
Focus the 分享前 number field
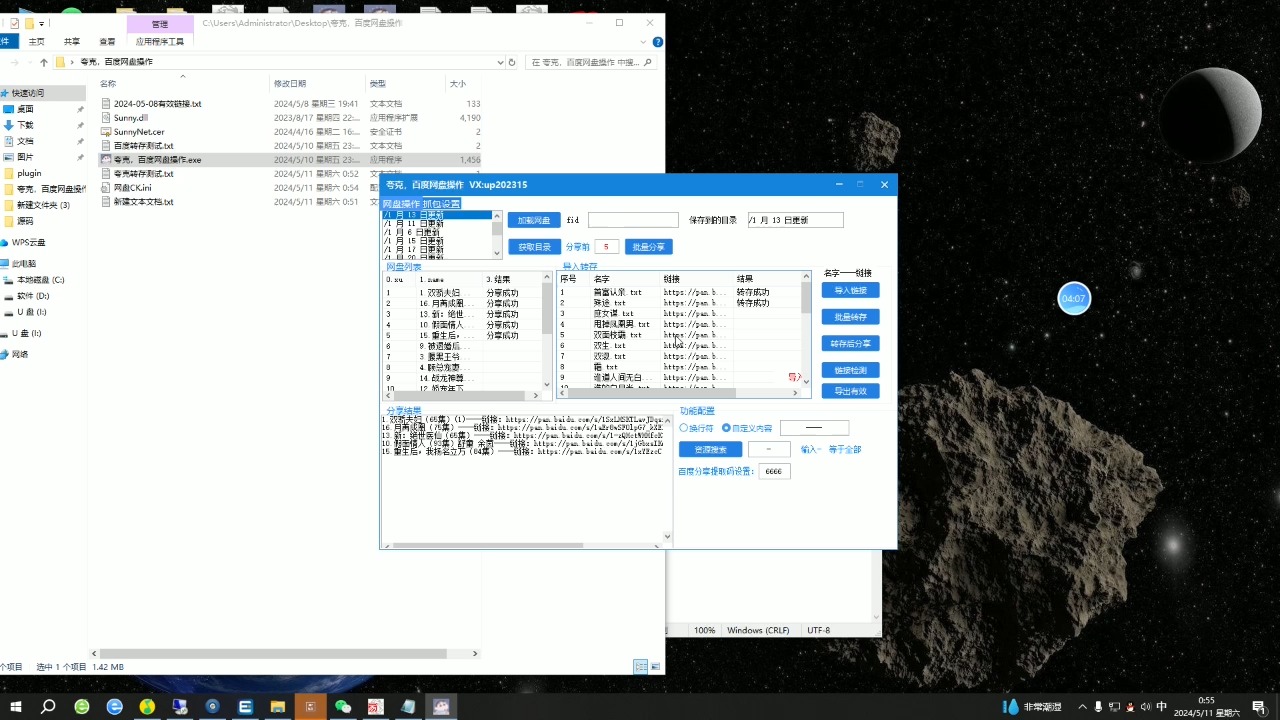pyautogui.click(x=607, y=247)
